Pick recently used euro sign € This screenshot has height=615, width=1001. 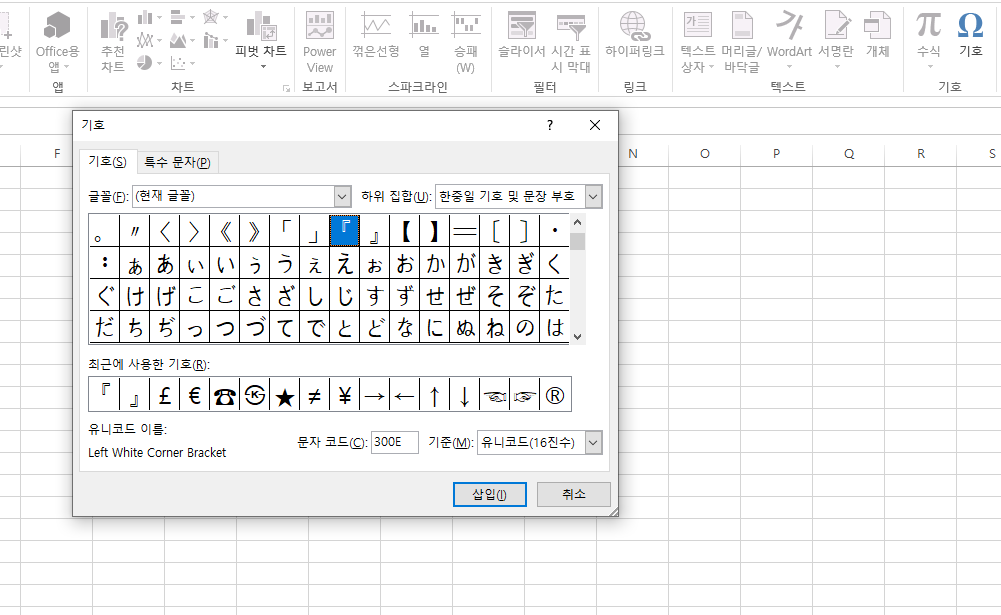point(194,395)
